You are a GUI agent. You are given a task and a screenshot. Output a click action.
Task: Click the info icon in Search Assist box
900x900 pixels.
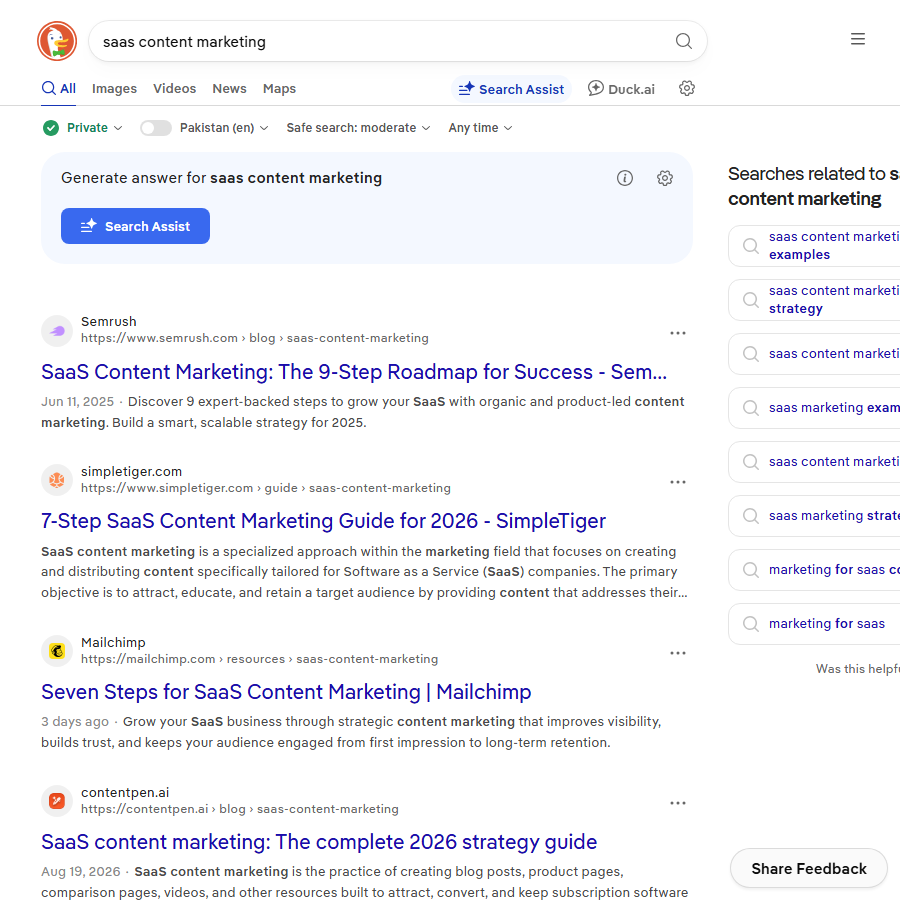click(x=624, y=178)
